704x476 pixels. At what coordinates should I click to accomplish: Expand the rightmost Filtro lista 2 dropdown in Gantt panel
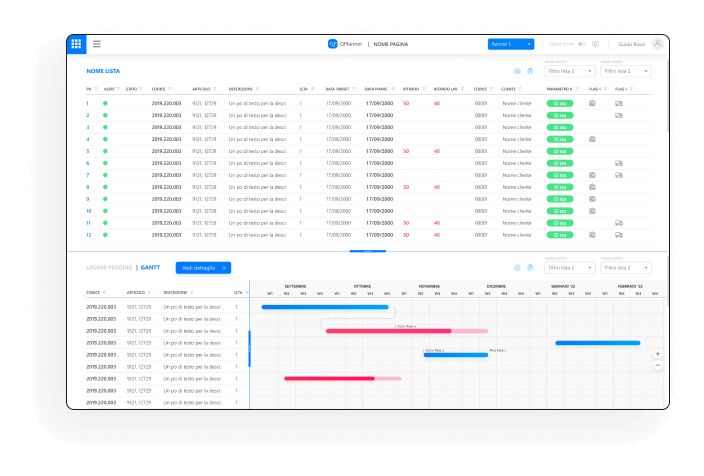coord(626,268)
